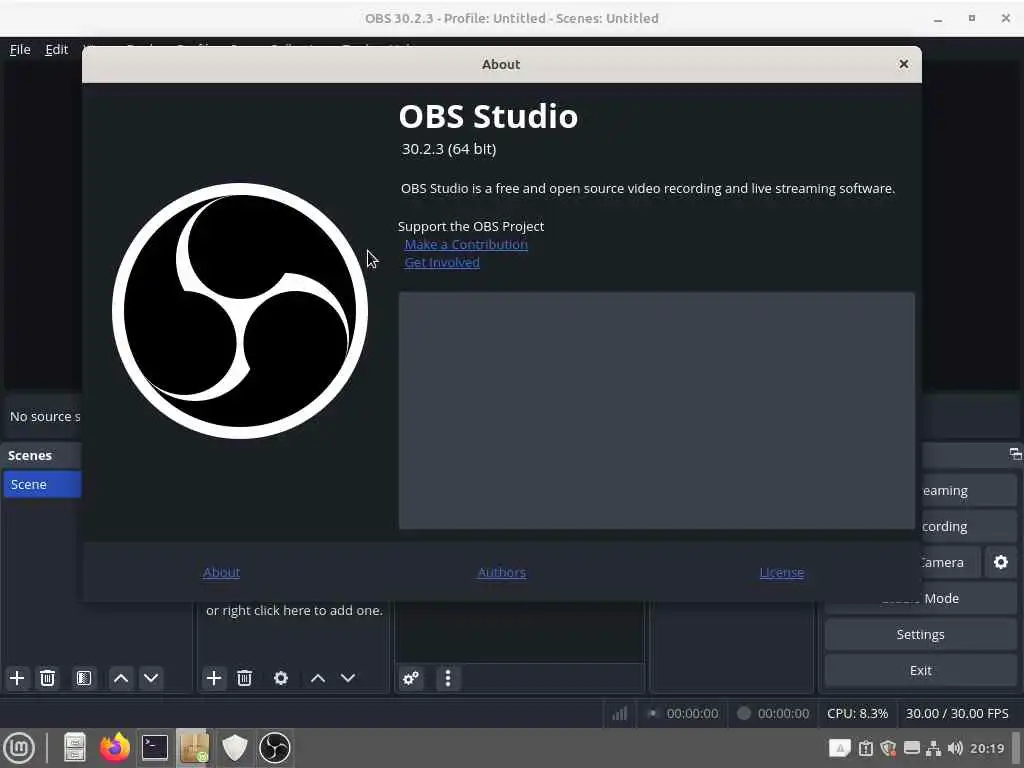Click the 30.2.3 (64 bit) version text

pyautogui.click(x=449, y=149)
